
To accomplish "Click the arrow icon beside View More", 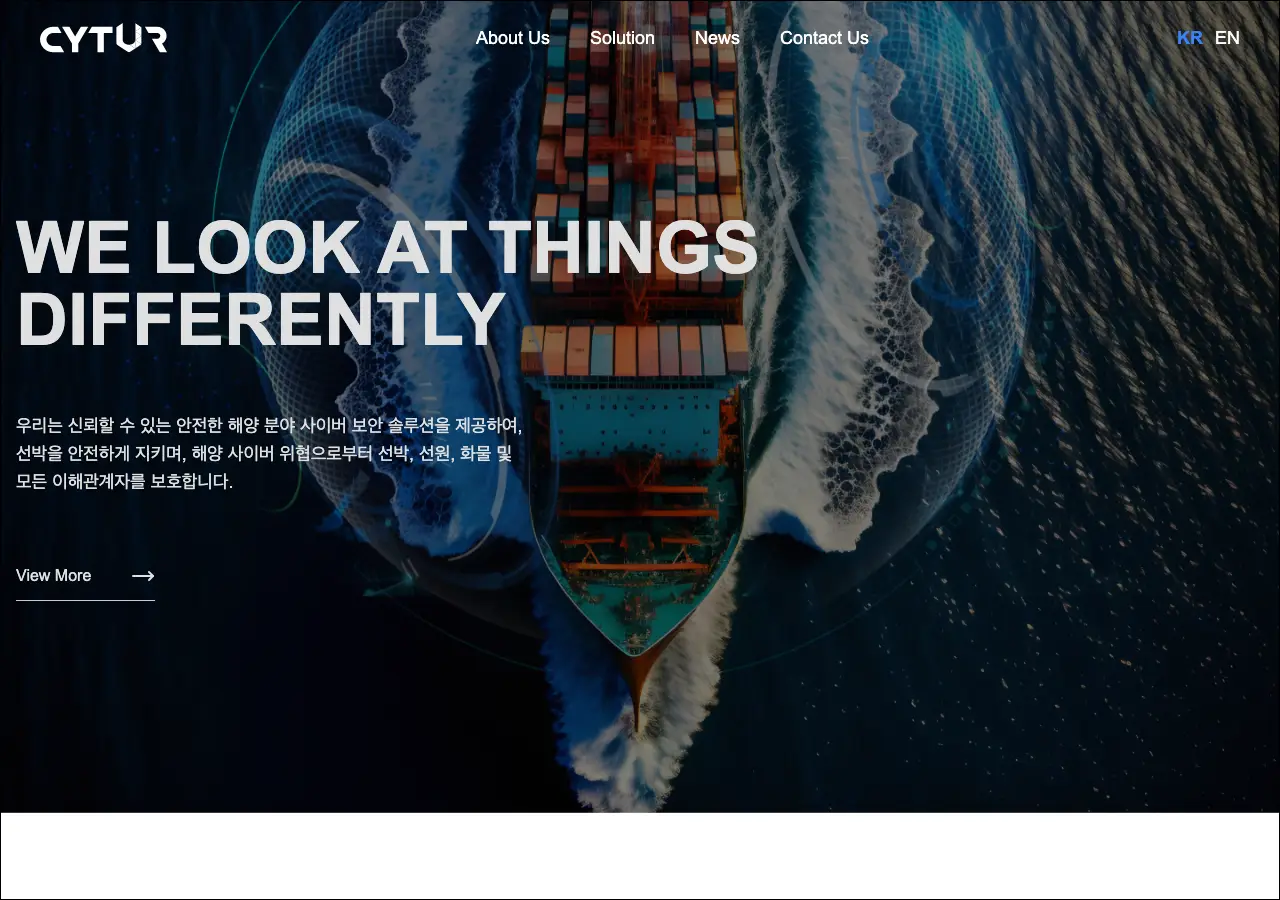I will pos(143,576).
